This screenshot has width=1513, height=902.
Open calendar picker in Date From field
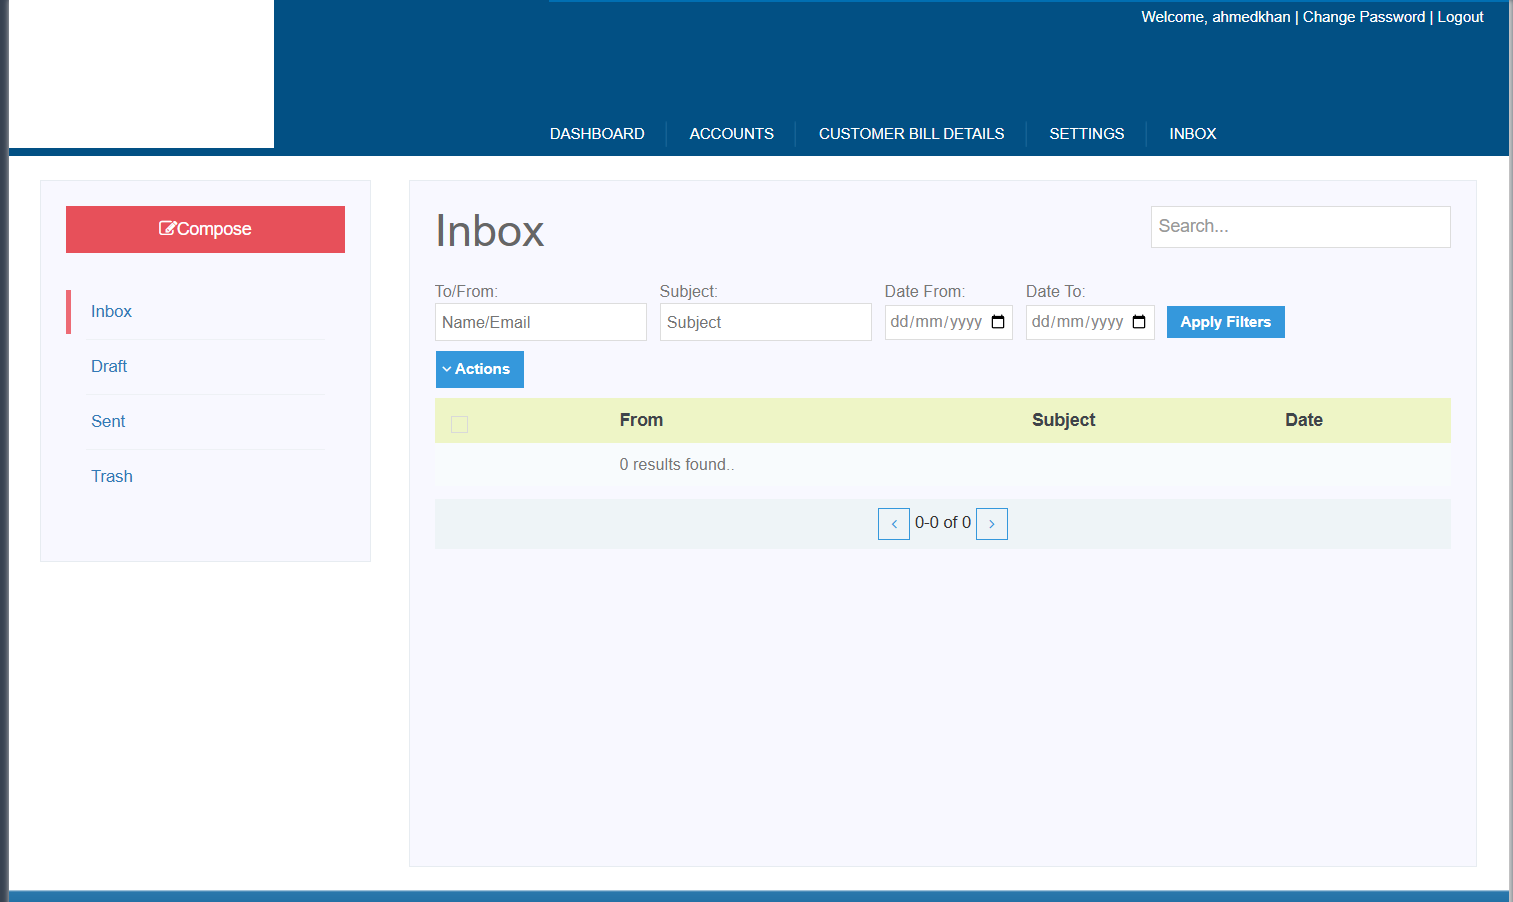(997, 322)
